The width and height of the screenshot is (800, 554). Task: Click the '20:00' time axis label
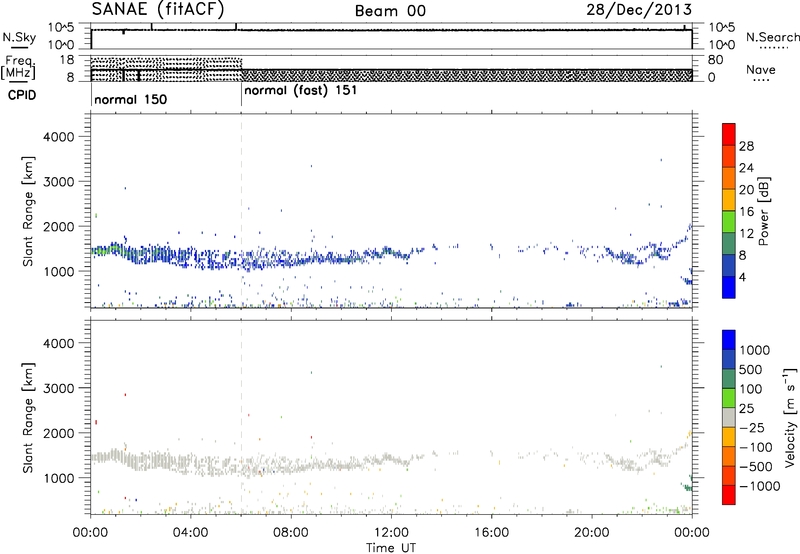coord(592,533)
